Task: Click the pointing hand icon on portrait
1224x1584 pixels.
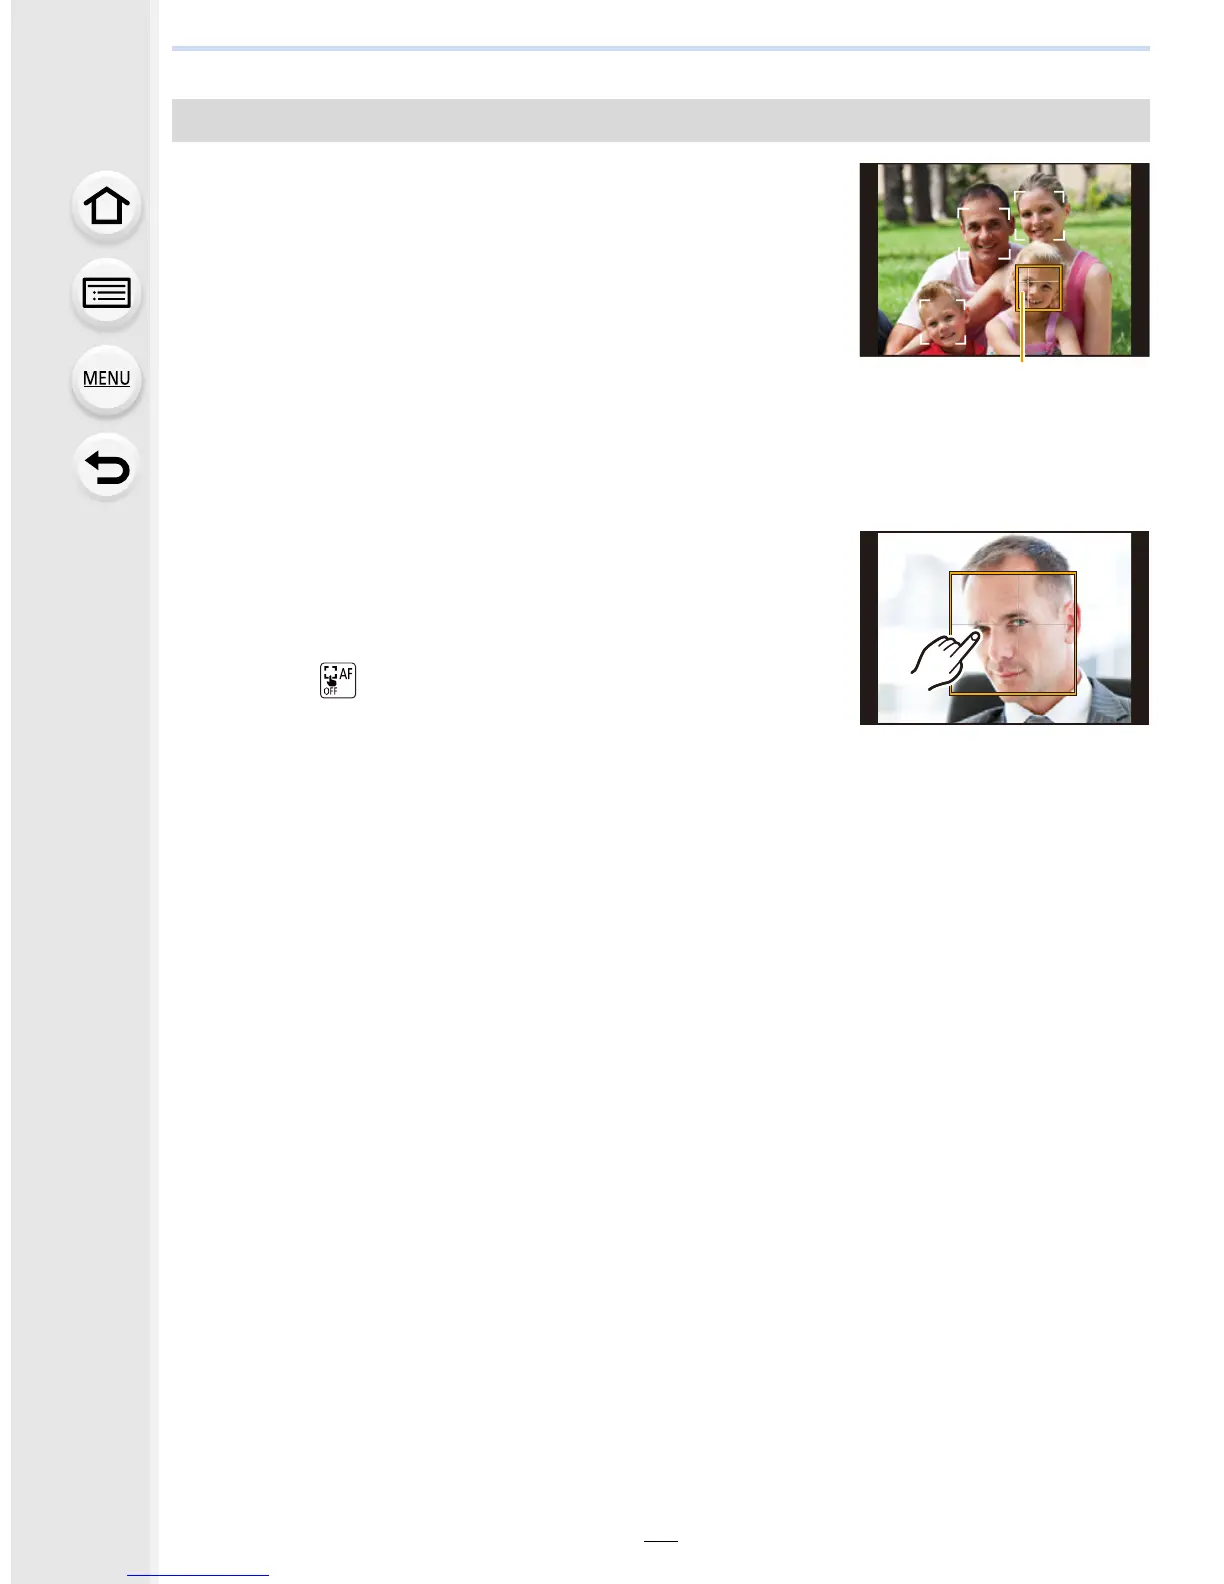Action: pos(944,660)
